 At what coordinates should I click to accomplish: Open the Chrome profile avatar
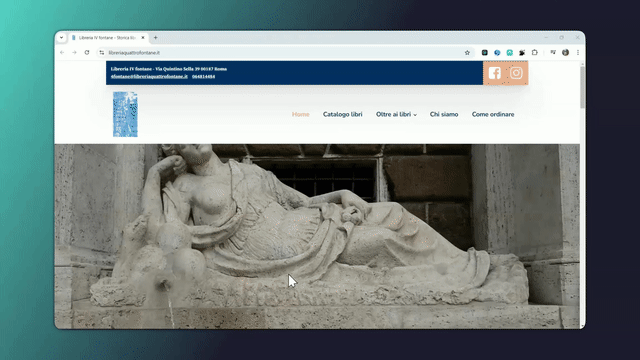(x=565, y=53)
